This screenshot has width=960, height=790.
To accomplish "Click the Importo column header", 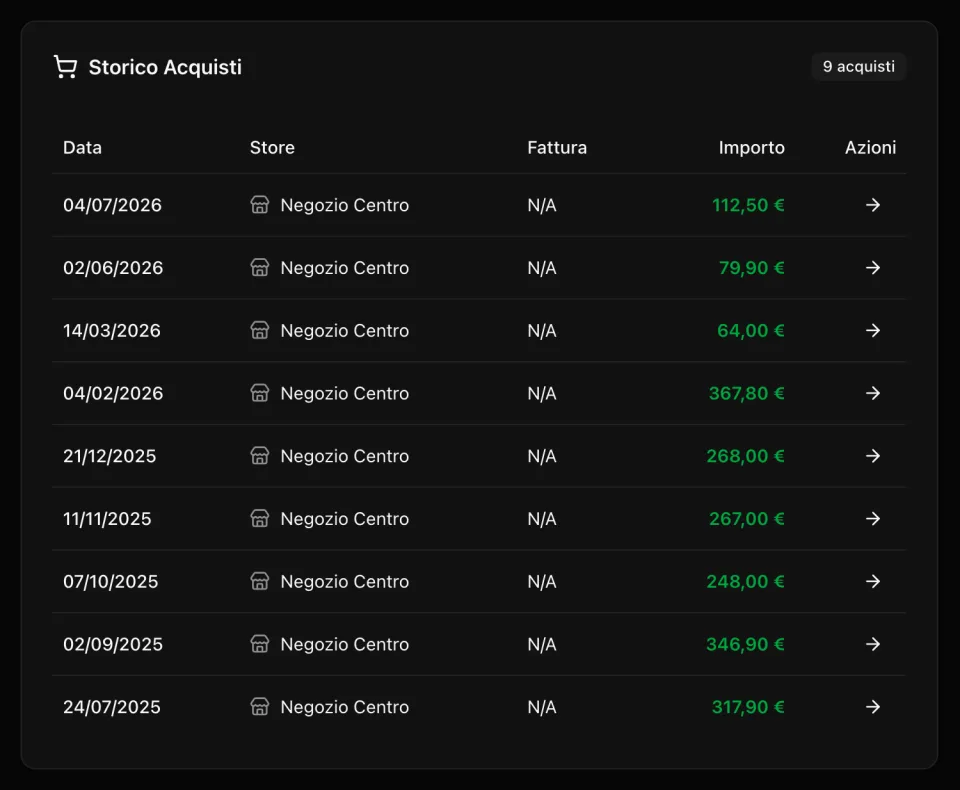I will click(752, 148).
